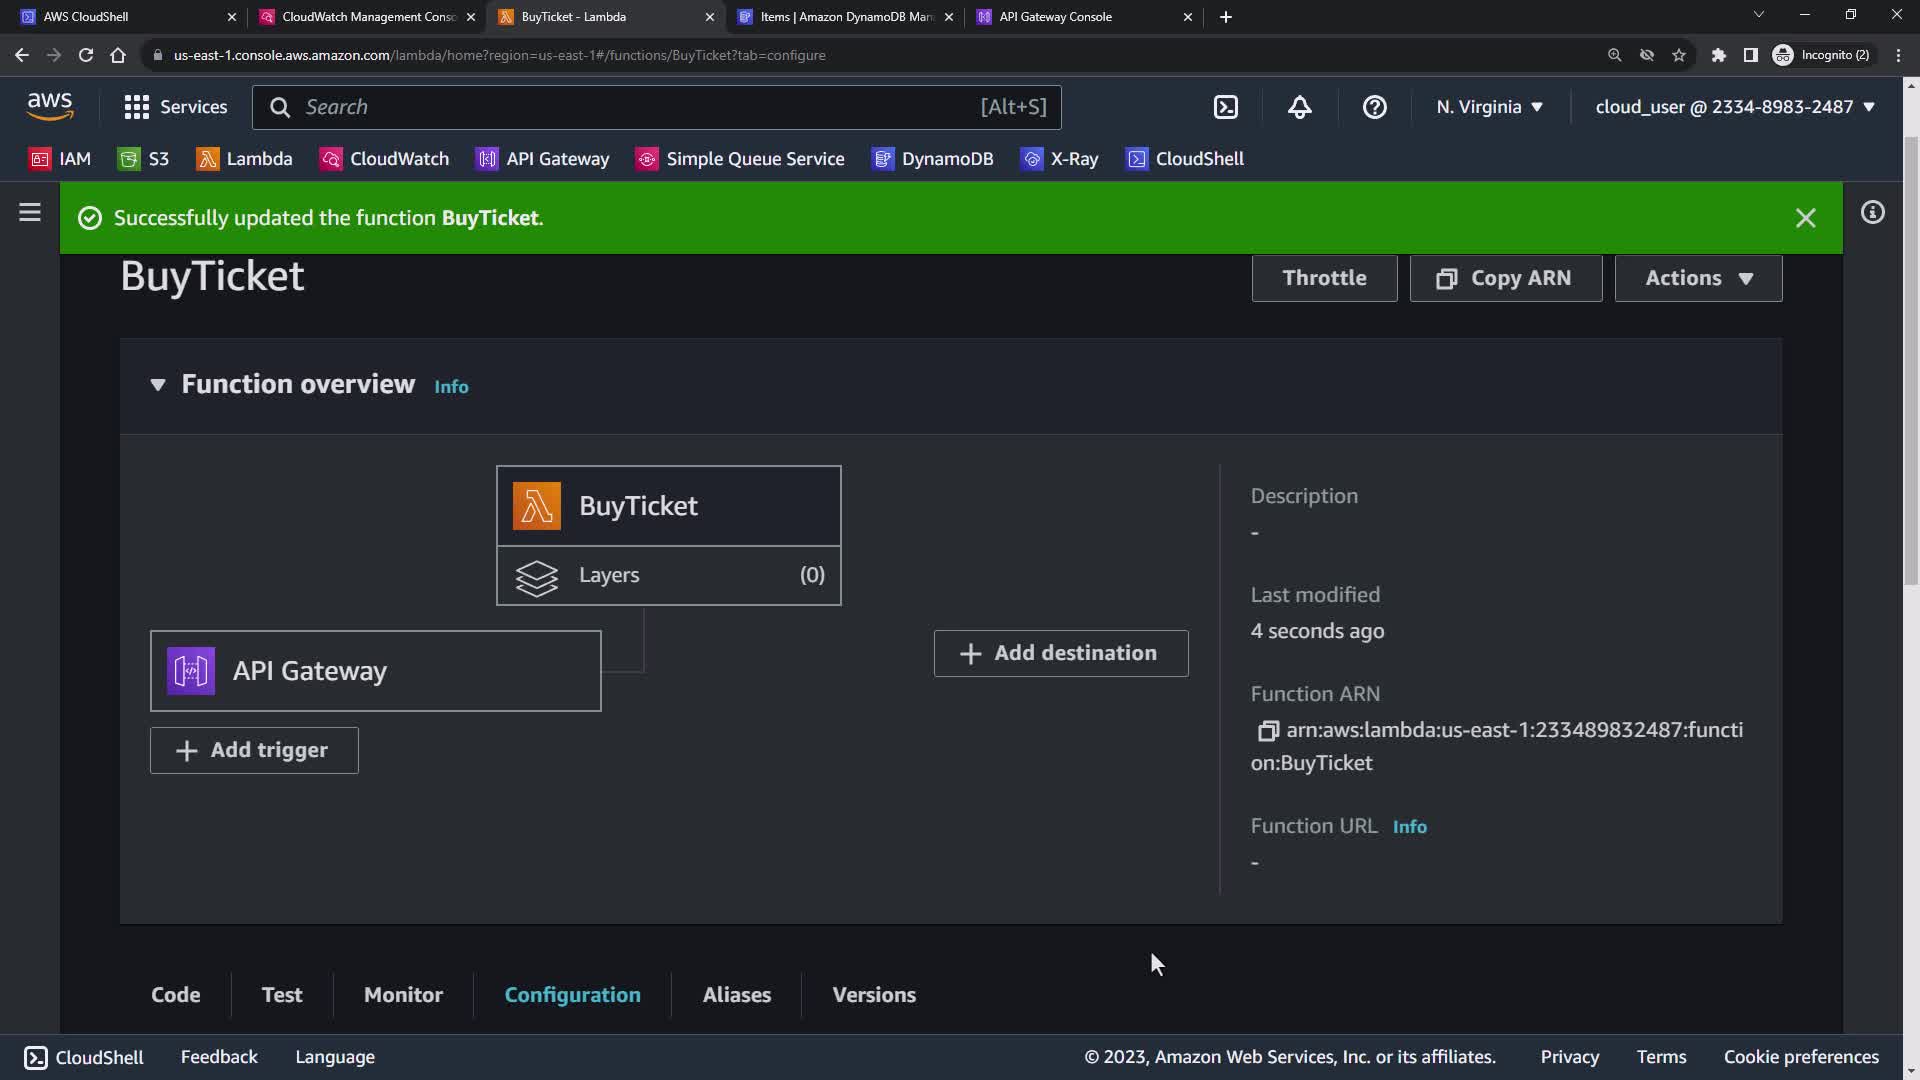This screenshot has width=1920, height=1080.
Task: Open the notifications bell
Action: pyautogui.click(x=1299, y=107)
